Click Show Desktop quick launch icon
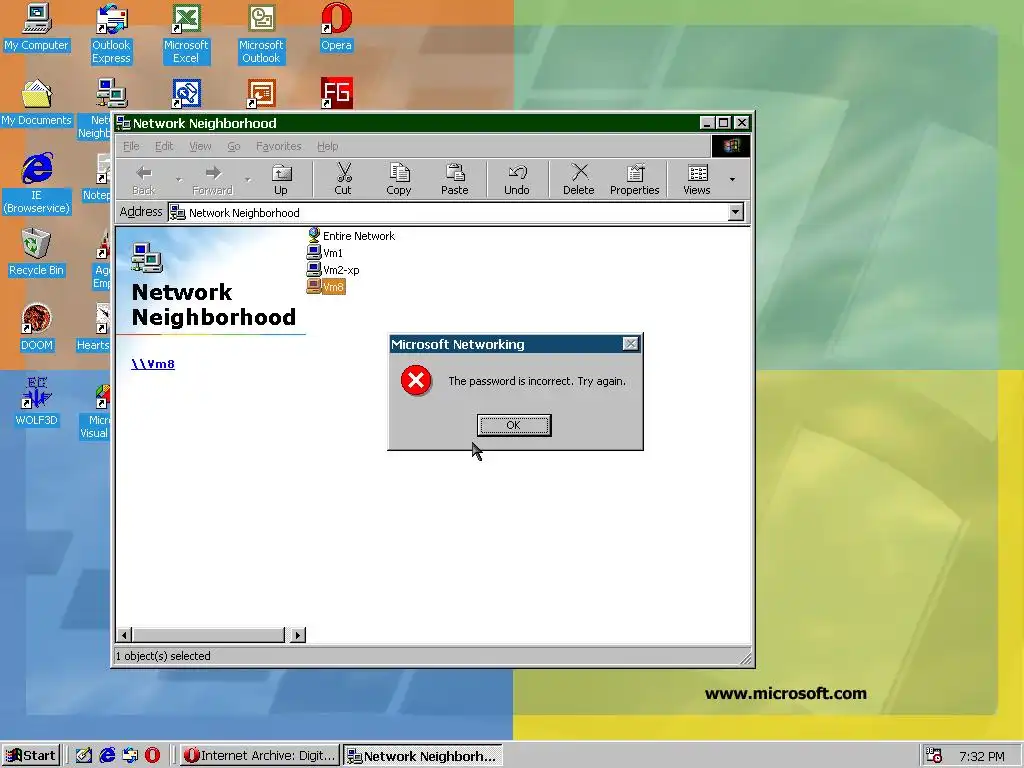 pos(84,756)
